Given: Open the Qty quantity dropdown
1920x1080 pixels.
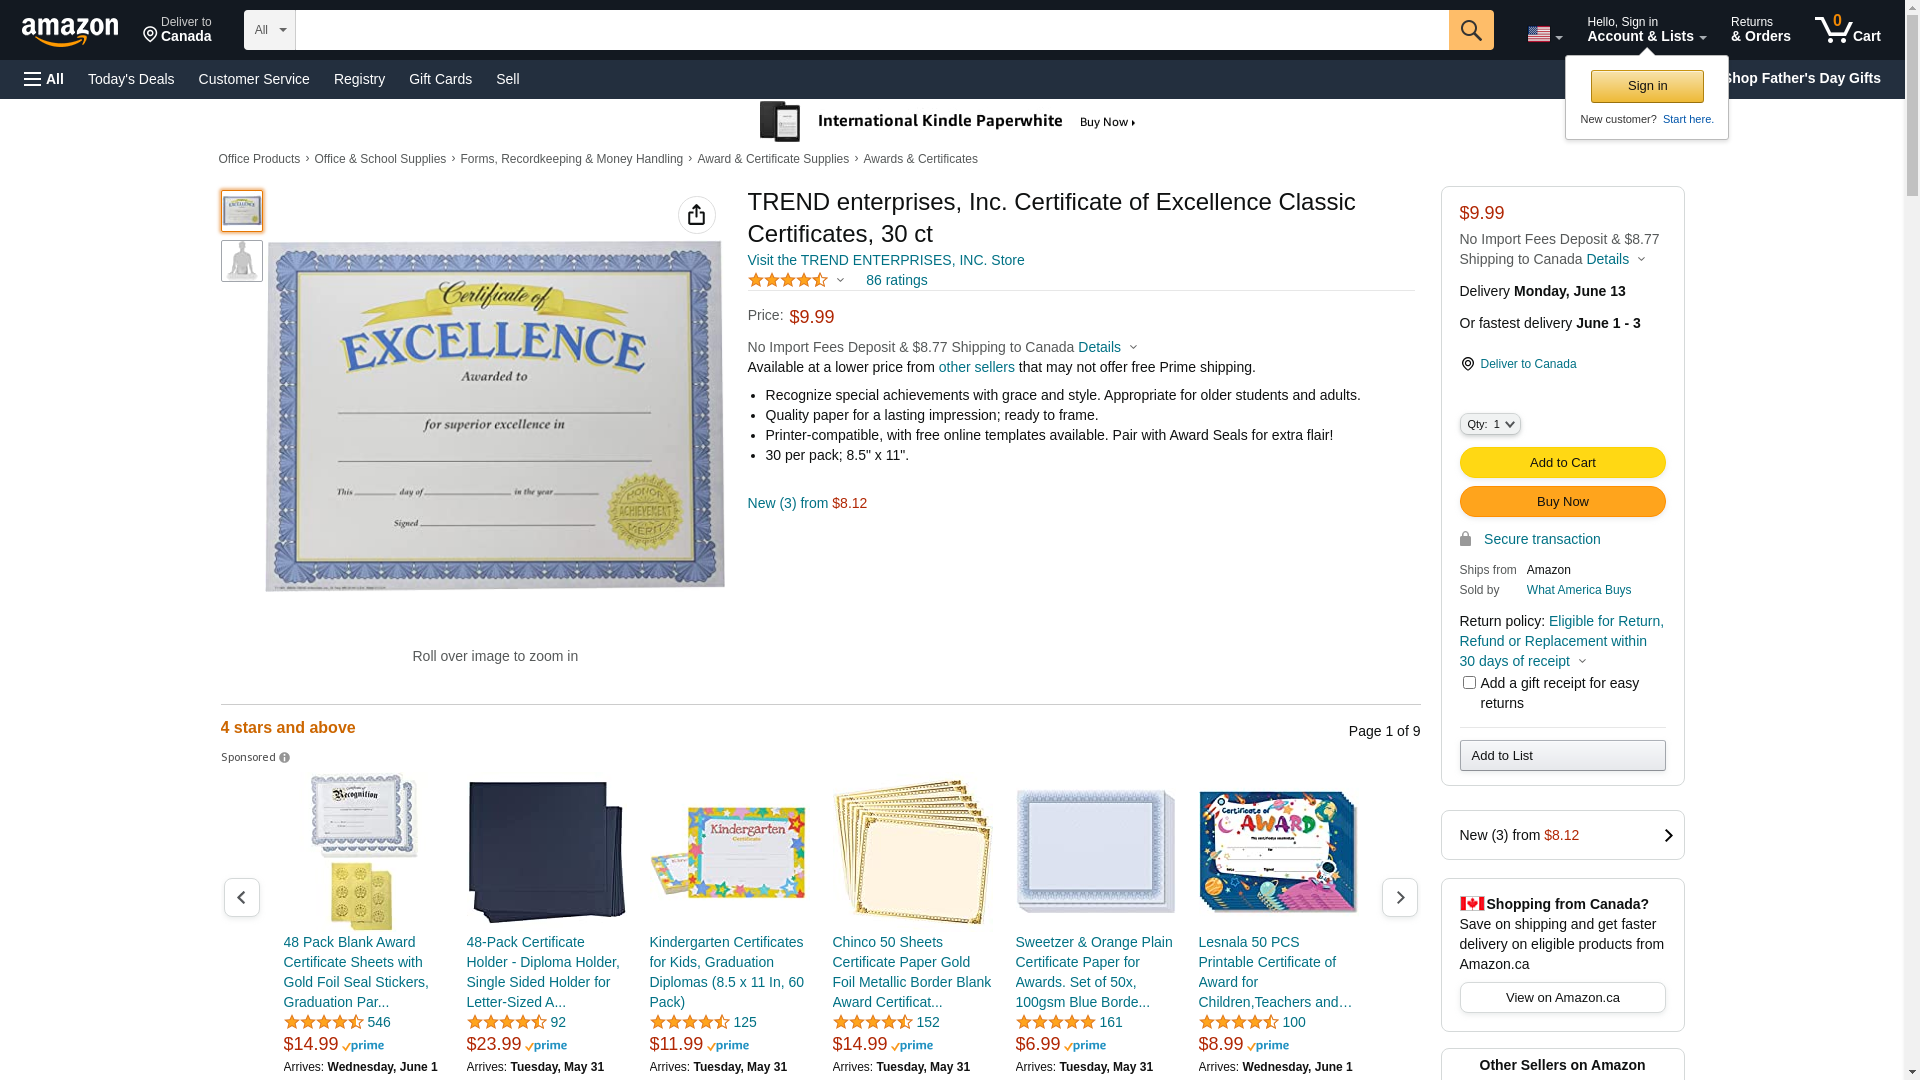Looking at the screenshot, I should (x=1490, y=424).
